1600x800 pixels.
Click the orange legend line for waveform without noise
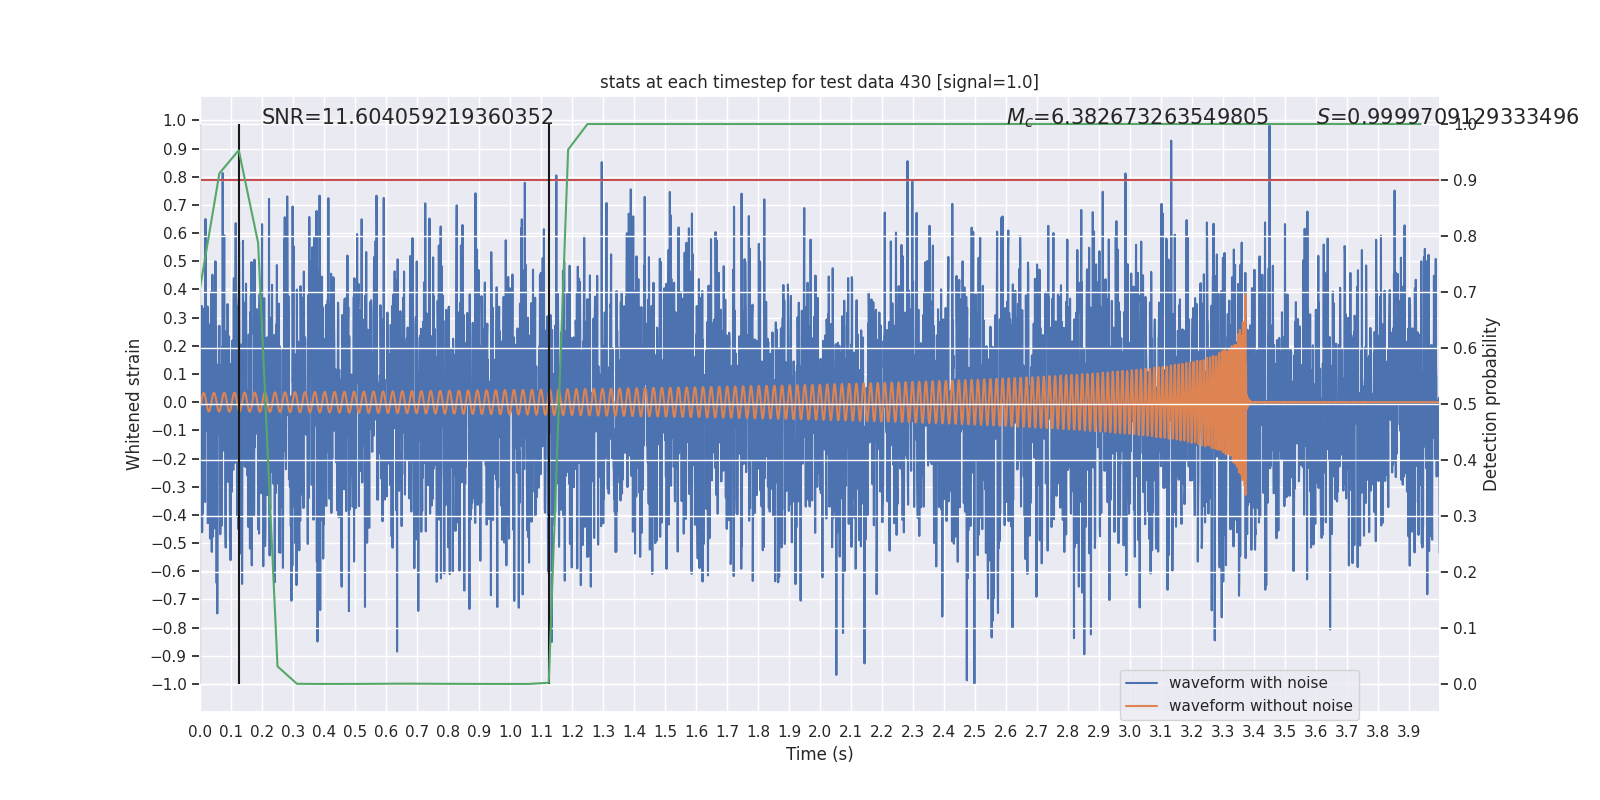(x=1141, y=706)
